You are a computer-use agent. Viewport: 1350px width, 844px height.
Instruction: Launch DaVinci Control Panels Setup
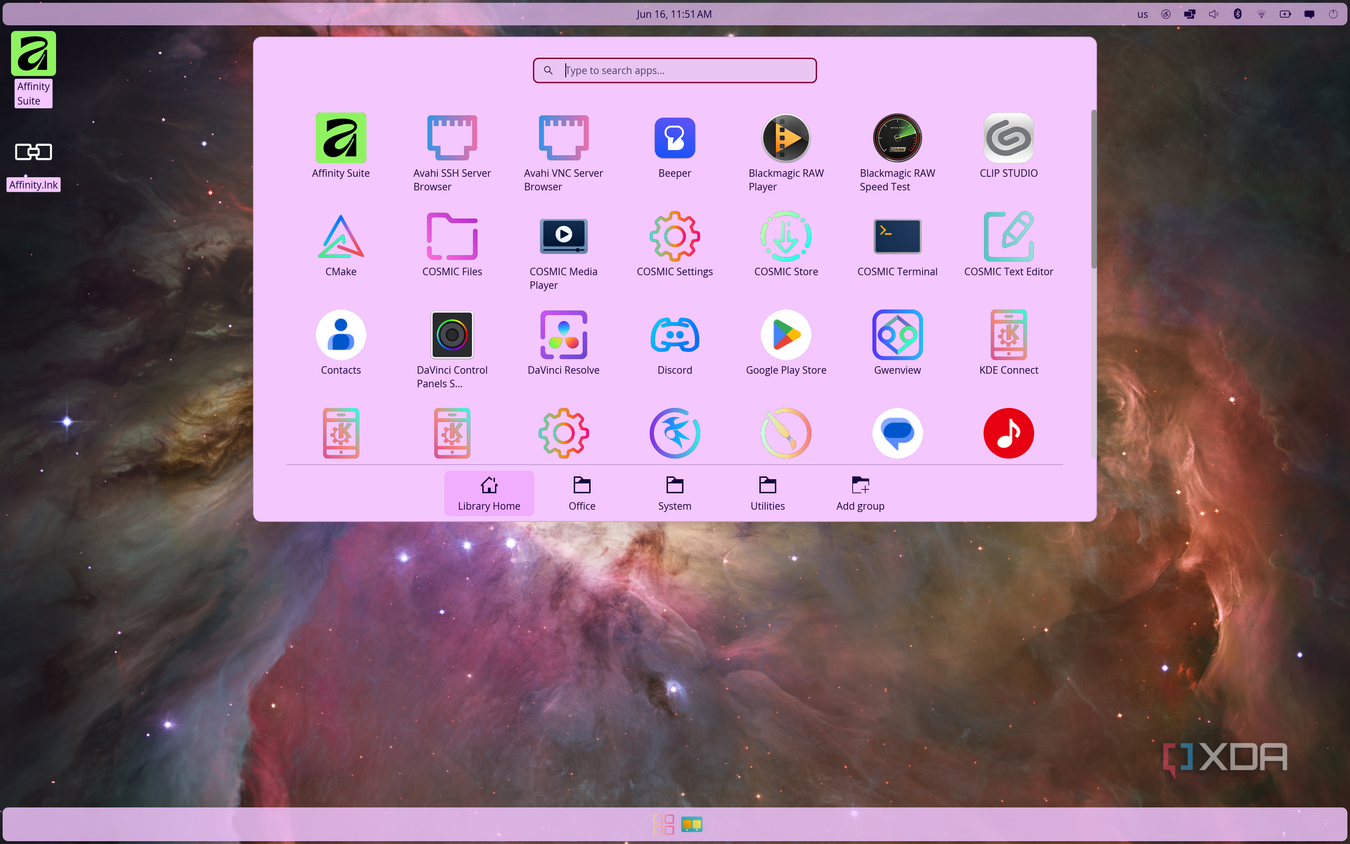tap(452, 349)
